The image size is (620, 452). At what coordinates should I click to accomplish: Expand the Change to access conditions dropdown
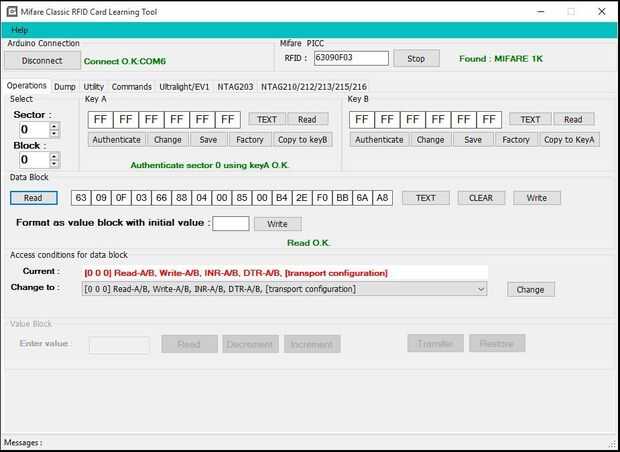pyautogui.click(x=481, y=289)
